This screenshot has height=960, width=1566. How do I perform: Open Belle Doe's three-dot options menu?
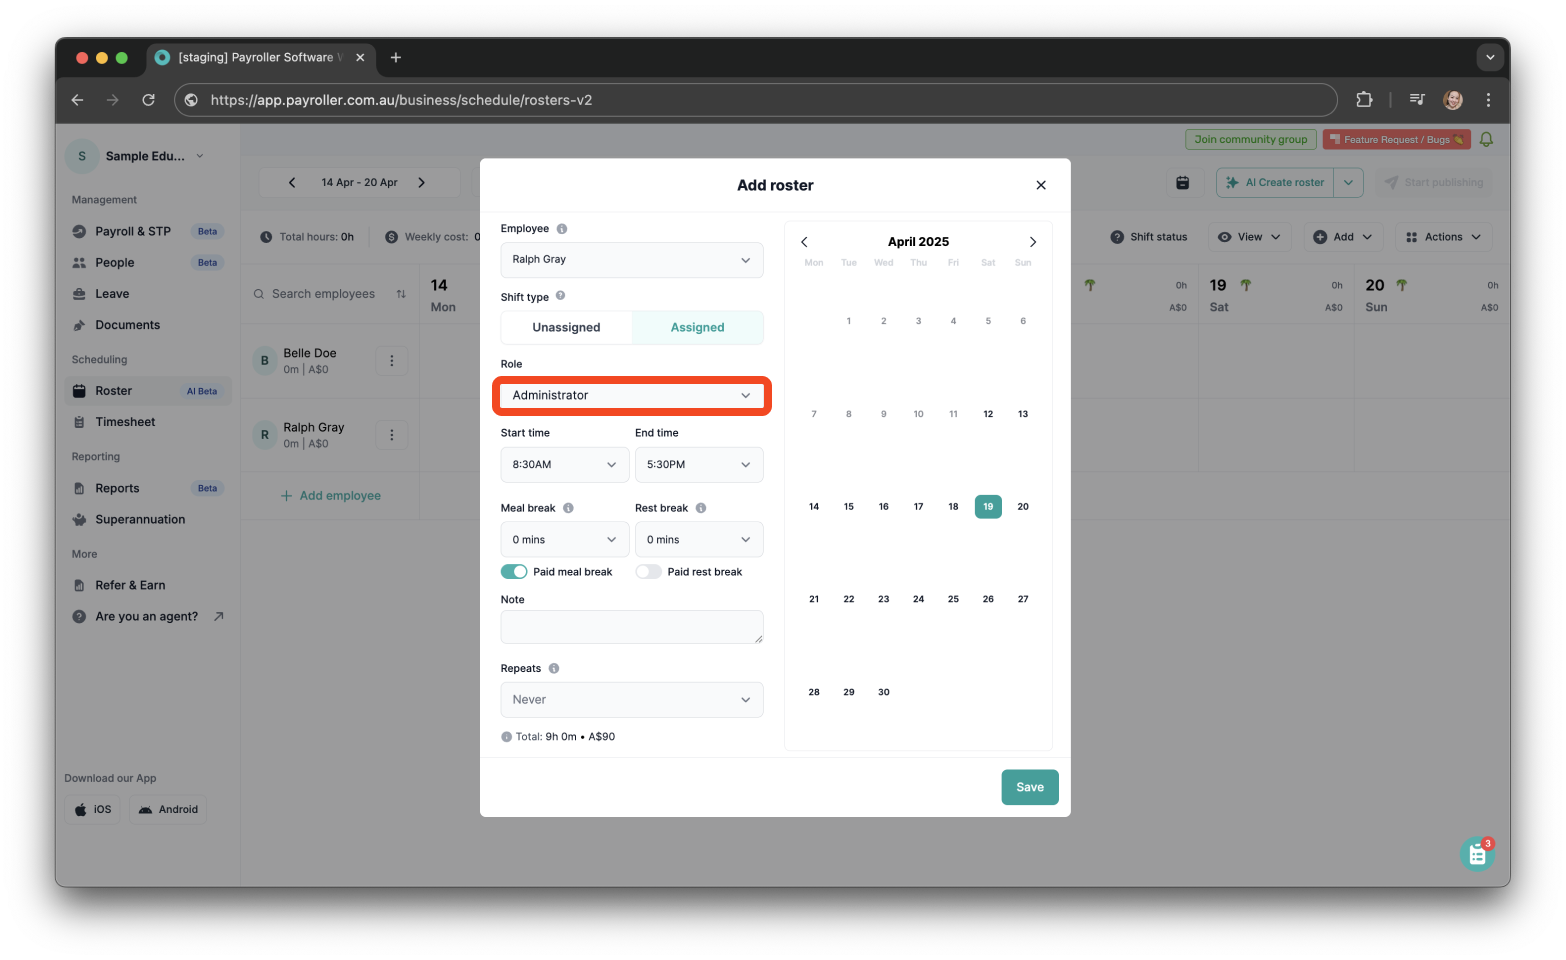(391, 360)
